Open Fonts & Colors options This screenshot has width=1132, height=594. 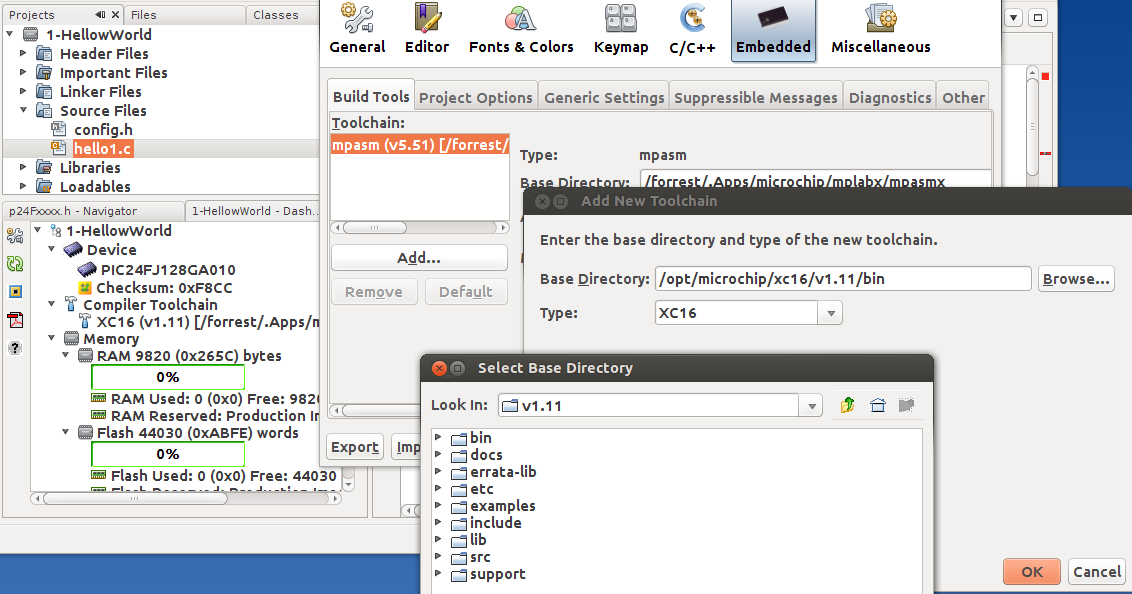(x=521, y=30)
